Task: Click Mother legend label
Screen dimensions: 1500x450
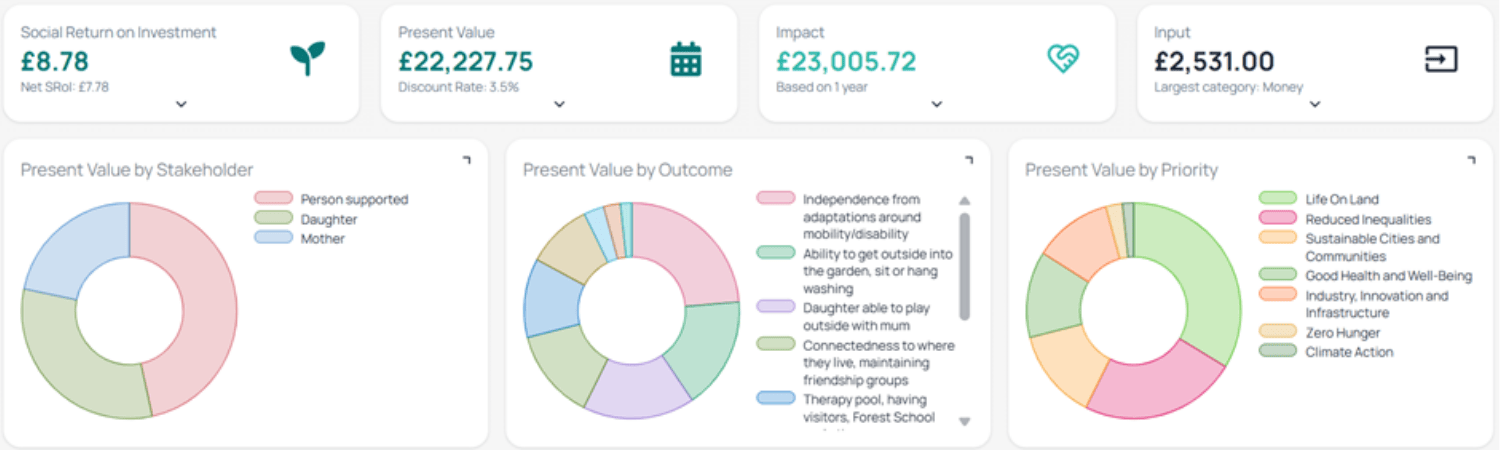Action: [322, 239]
